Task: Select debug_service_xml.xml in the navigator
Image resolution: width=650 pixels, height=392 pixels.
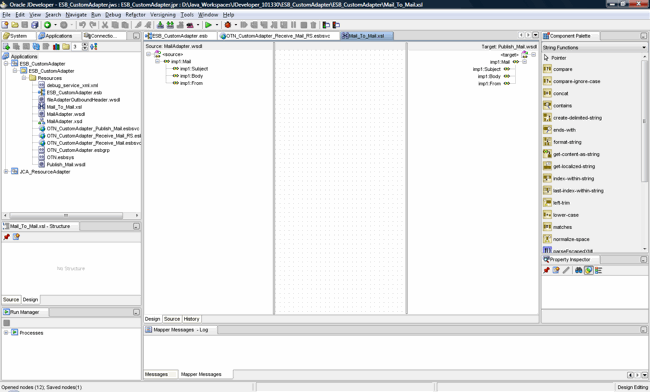Action: coord(72,85)
